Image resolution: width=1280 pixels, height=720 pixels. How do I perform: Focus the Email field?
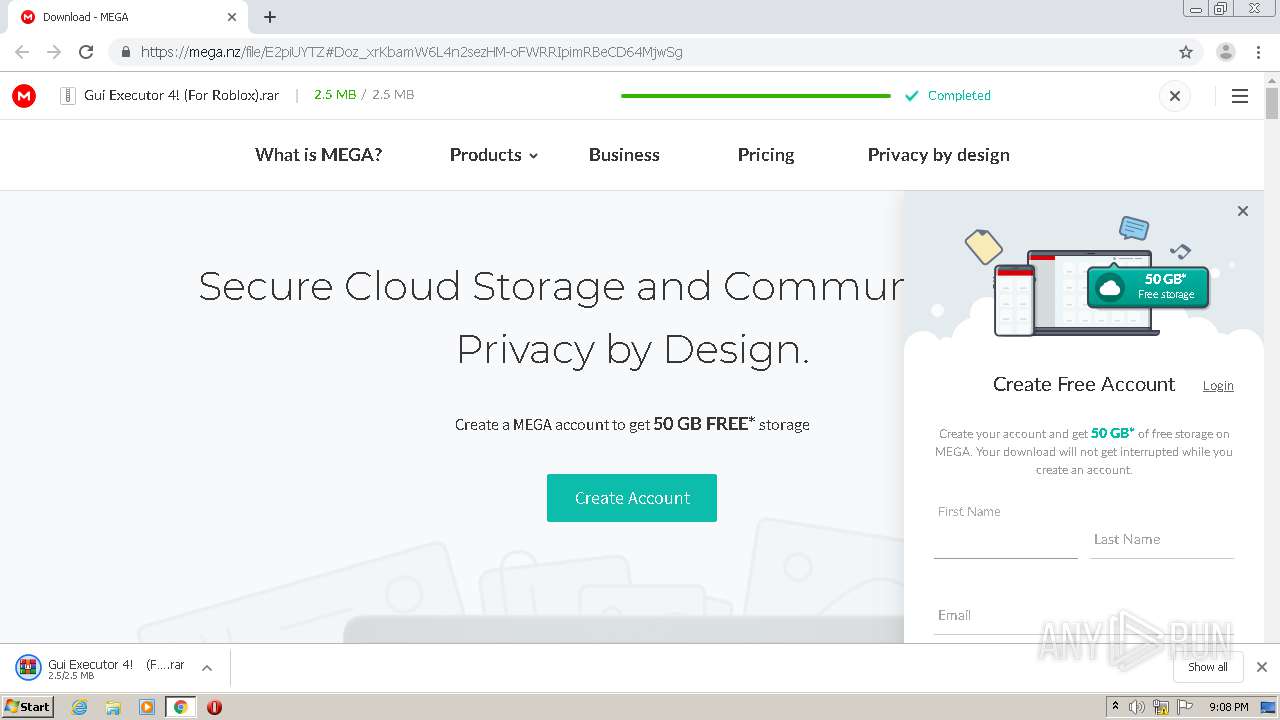coord(1084,616)
